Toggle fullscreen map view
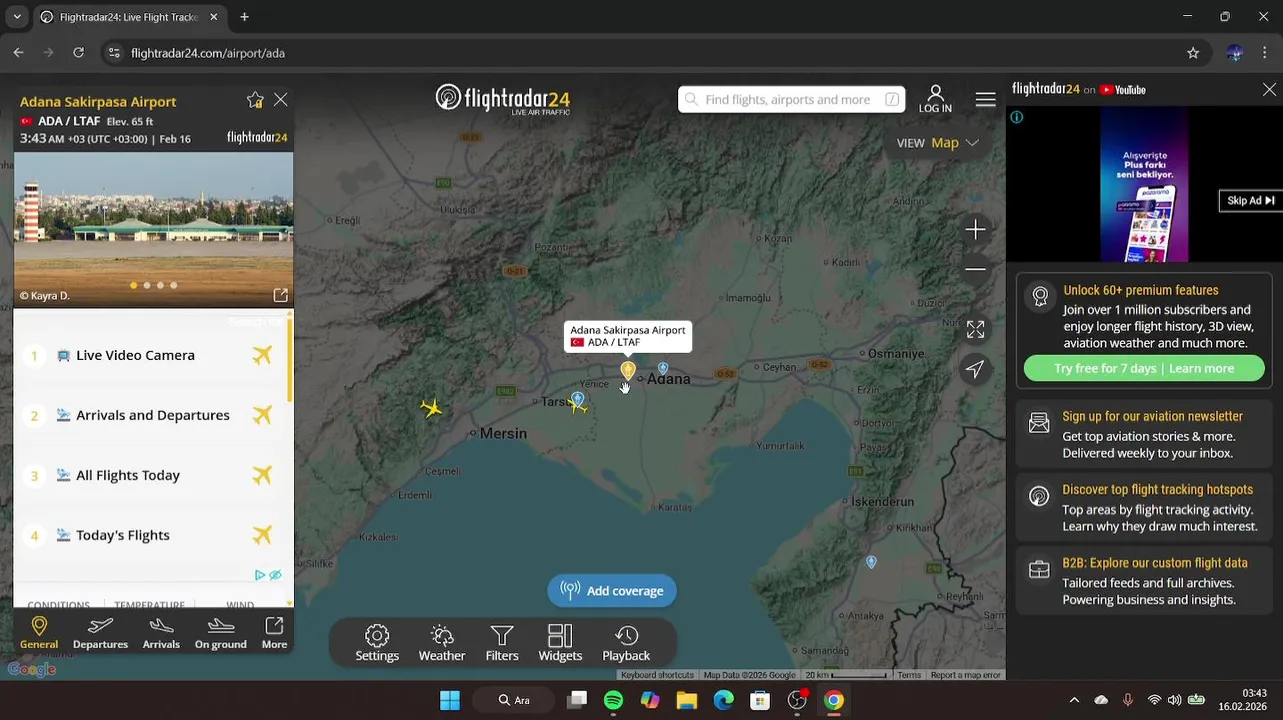Image resolution: width=1283 pixels, height=720 pixels. click(x=975, y=329)
